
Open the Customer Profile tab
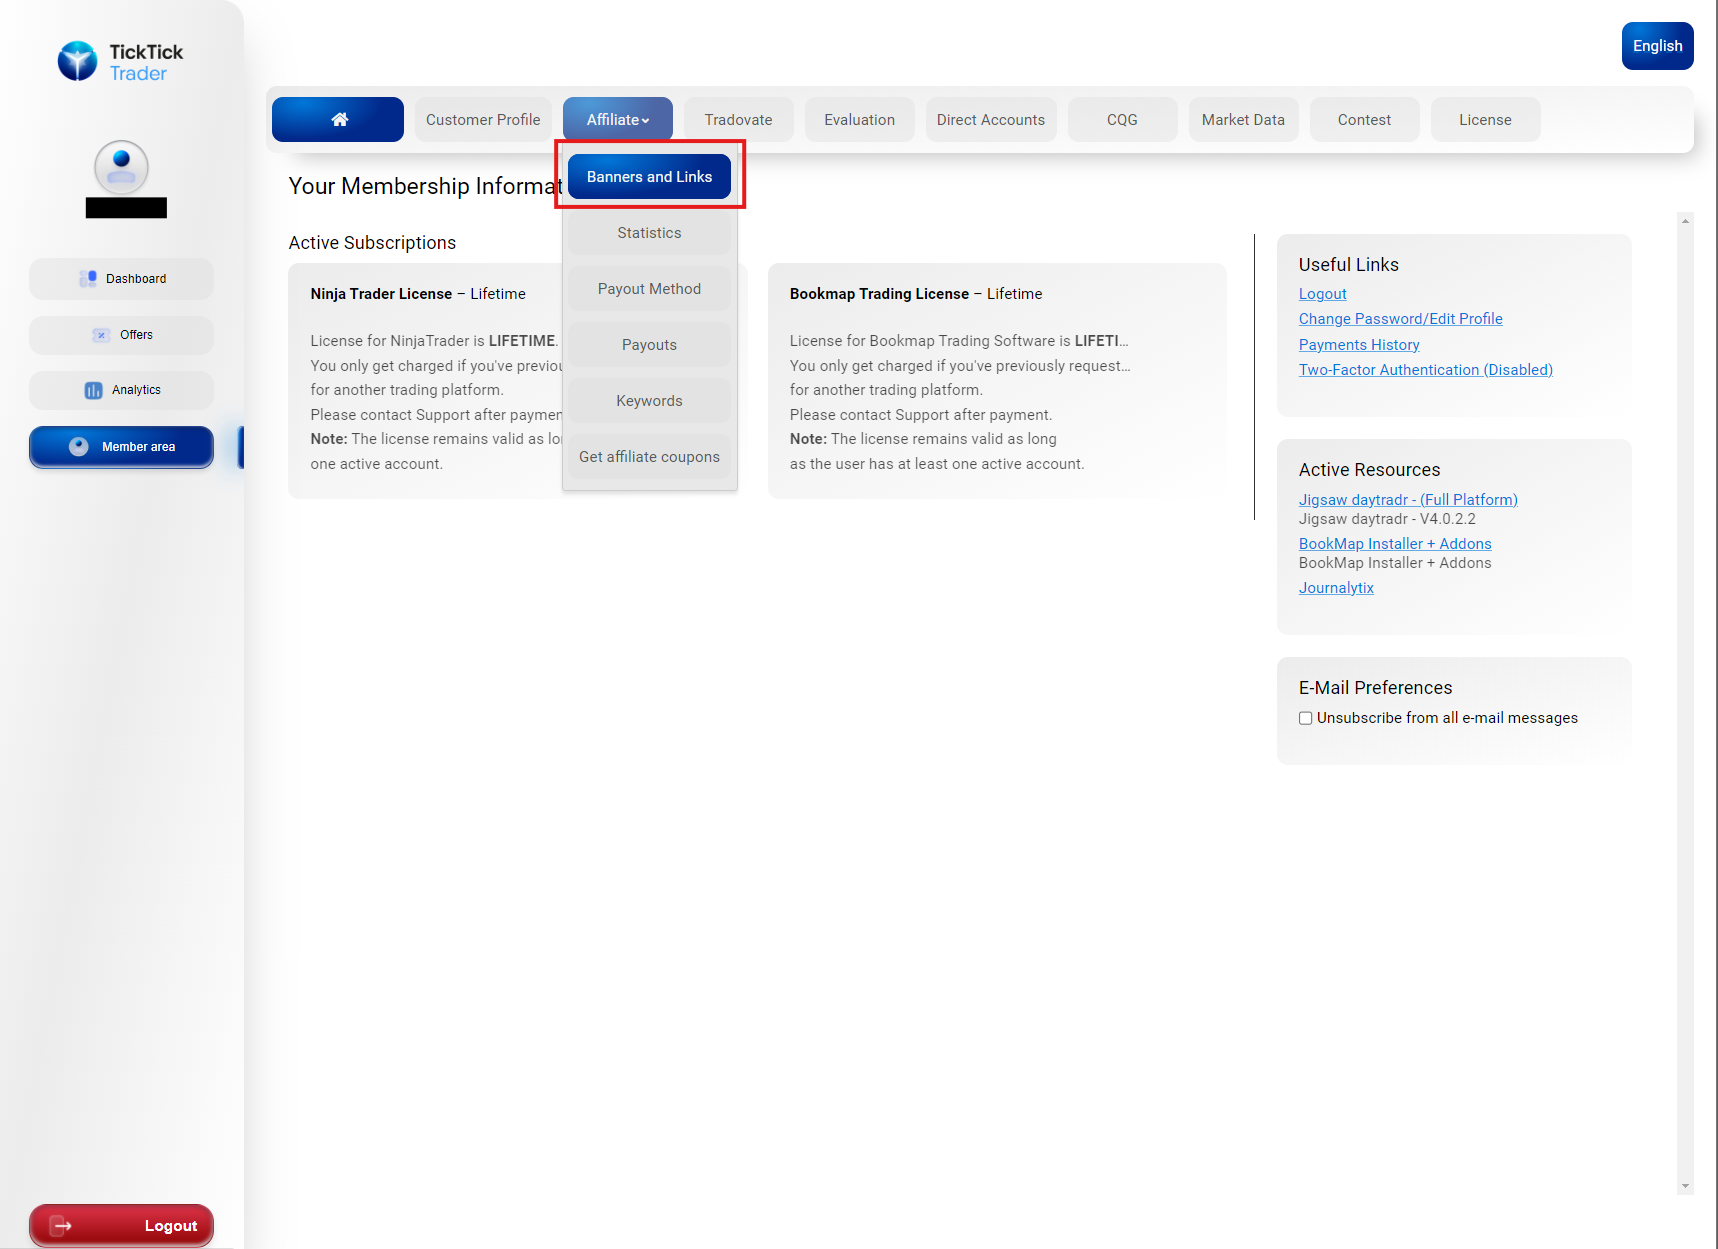483,119
